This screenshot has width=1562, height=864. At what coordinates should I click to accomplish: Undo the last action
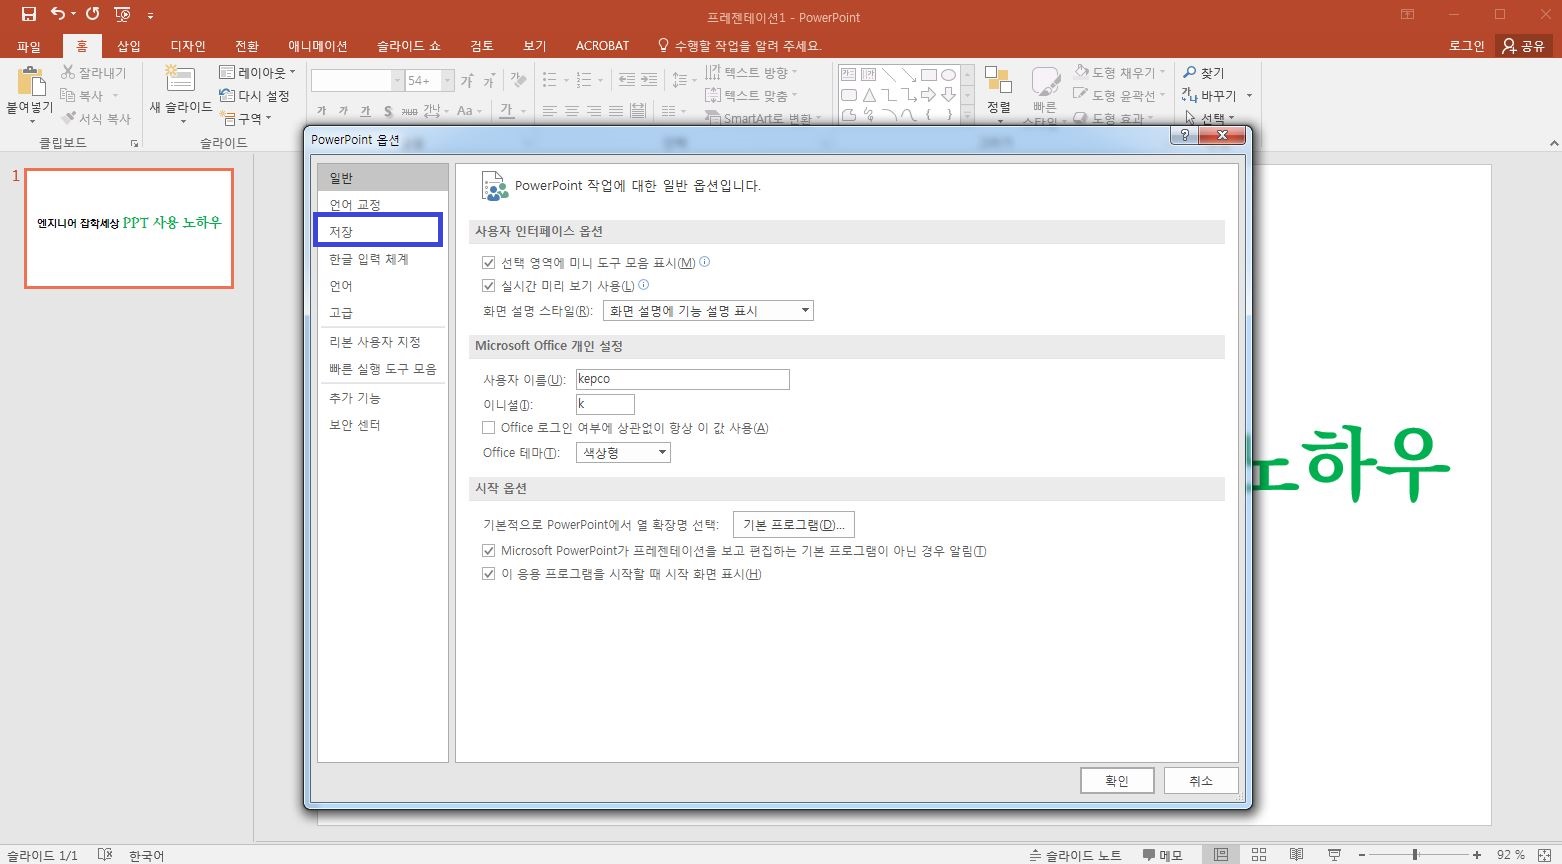click(x=58, y=14)
